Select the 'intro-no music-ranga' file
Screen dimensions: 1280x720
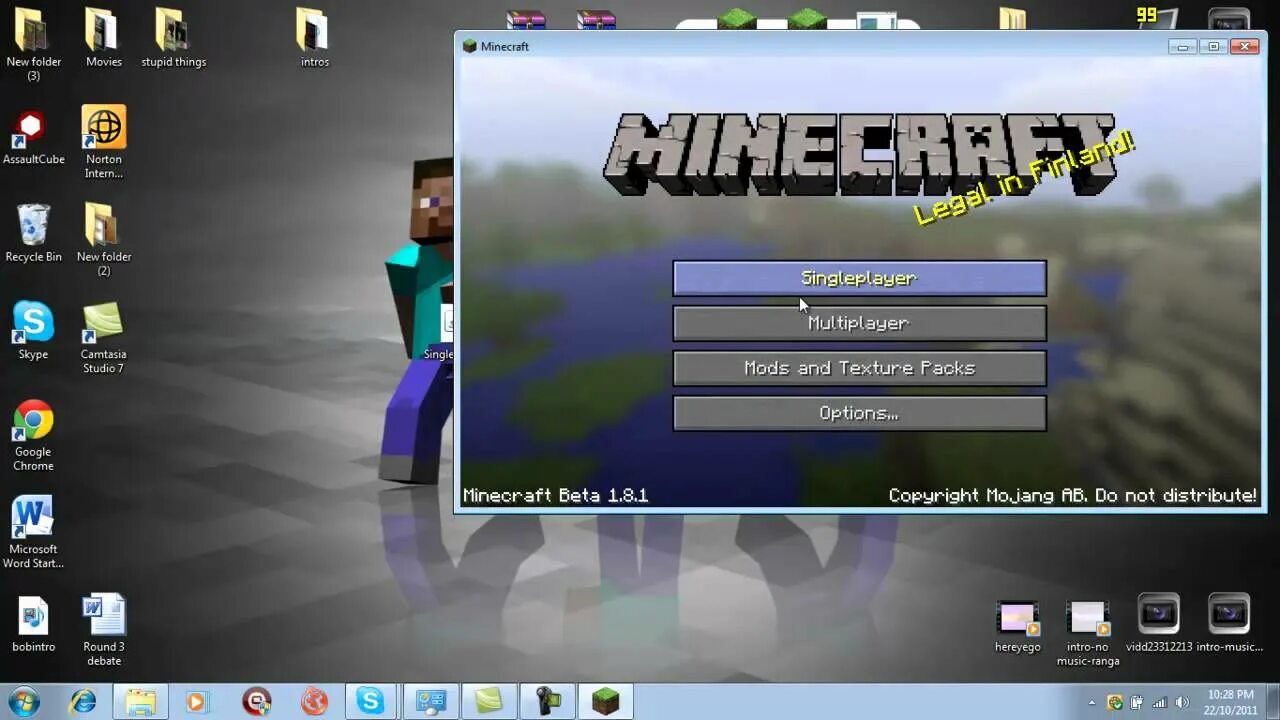click(1088, 633)
